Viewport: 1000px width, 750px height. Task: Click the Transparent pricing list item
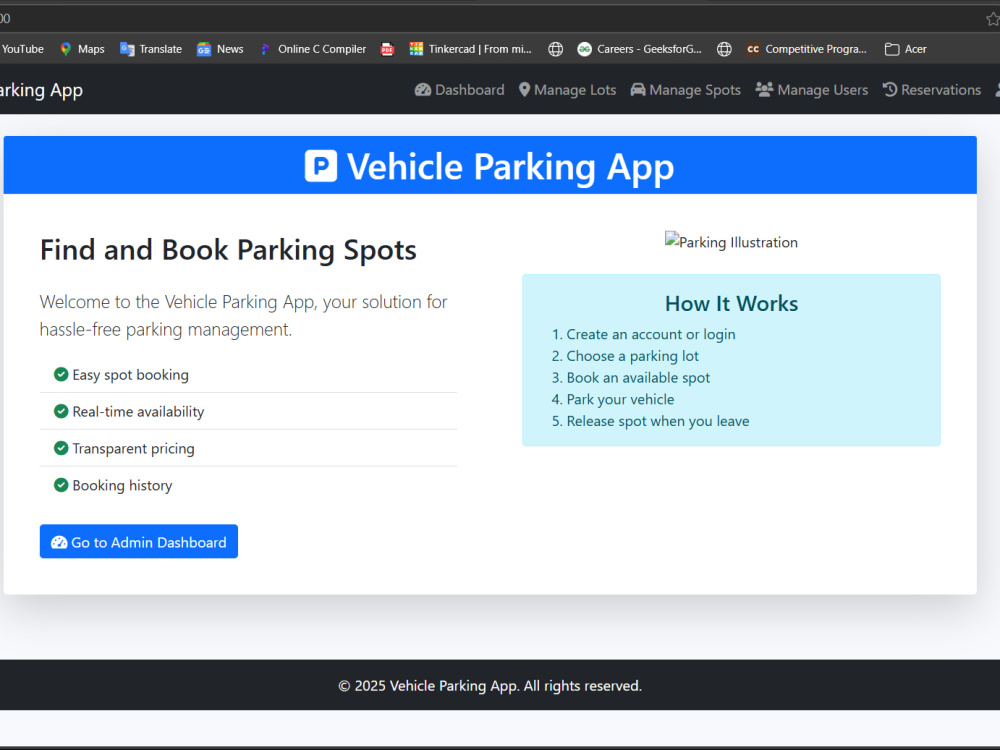248,448
